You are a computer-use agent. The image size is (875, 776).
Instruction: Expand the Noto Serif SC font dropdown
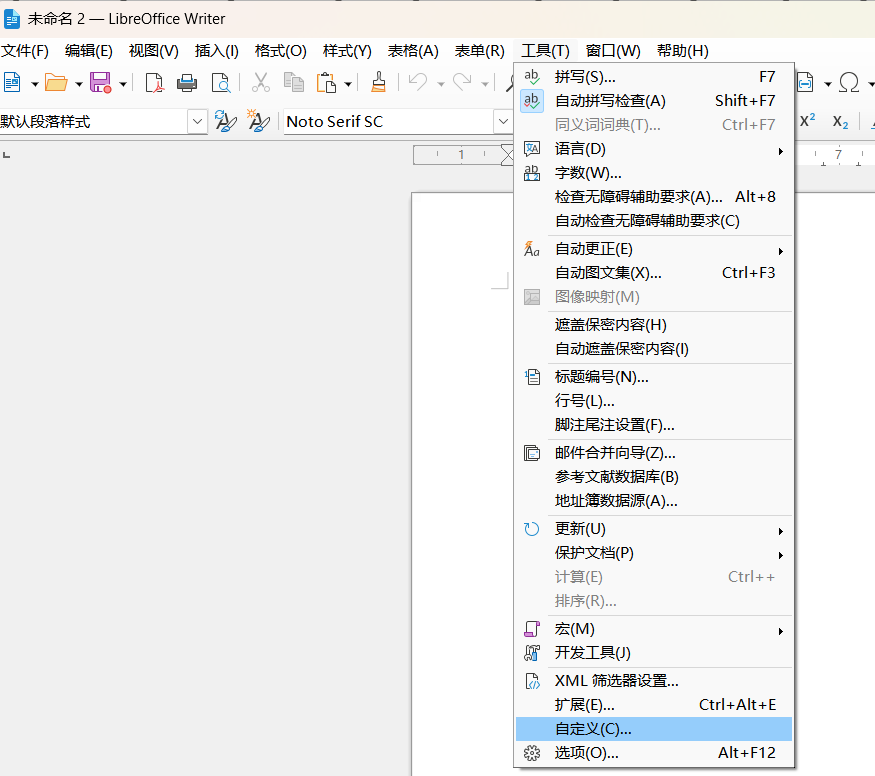pyautogui.click(x=503, y=121)
